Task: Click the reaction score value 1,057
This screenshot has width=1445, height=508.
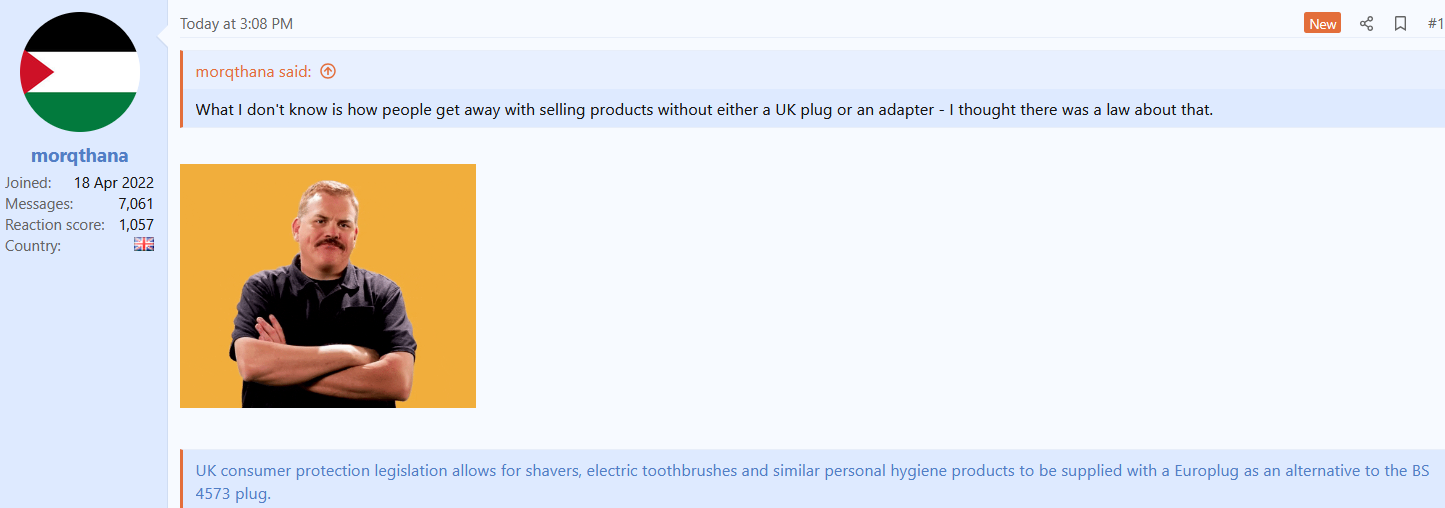Action: pos(136,225)
